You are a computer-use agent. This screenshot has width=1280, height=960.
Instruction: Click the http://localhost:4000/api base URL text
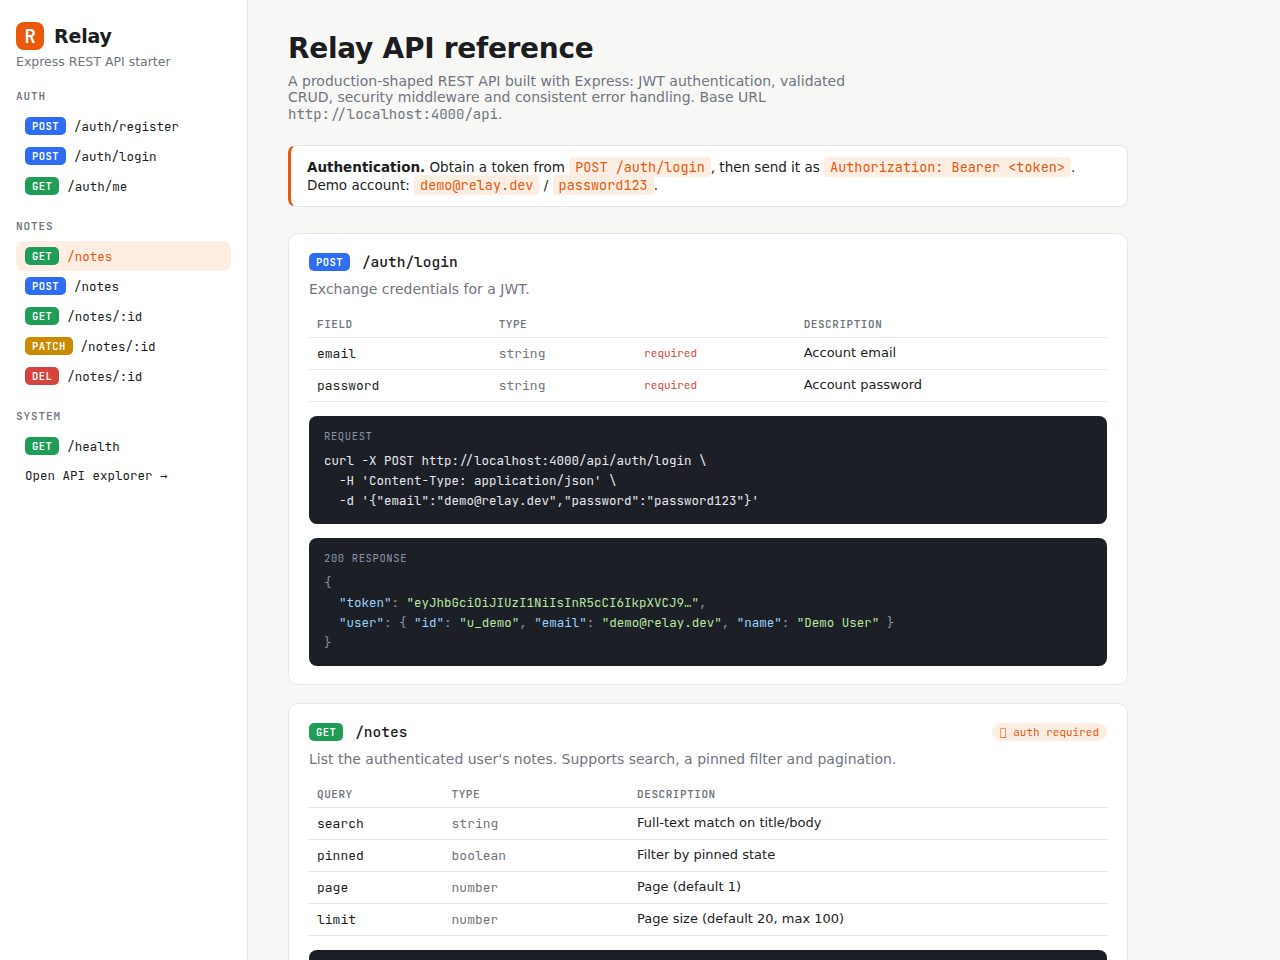pos(393,114)
